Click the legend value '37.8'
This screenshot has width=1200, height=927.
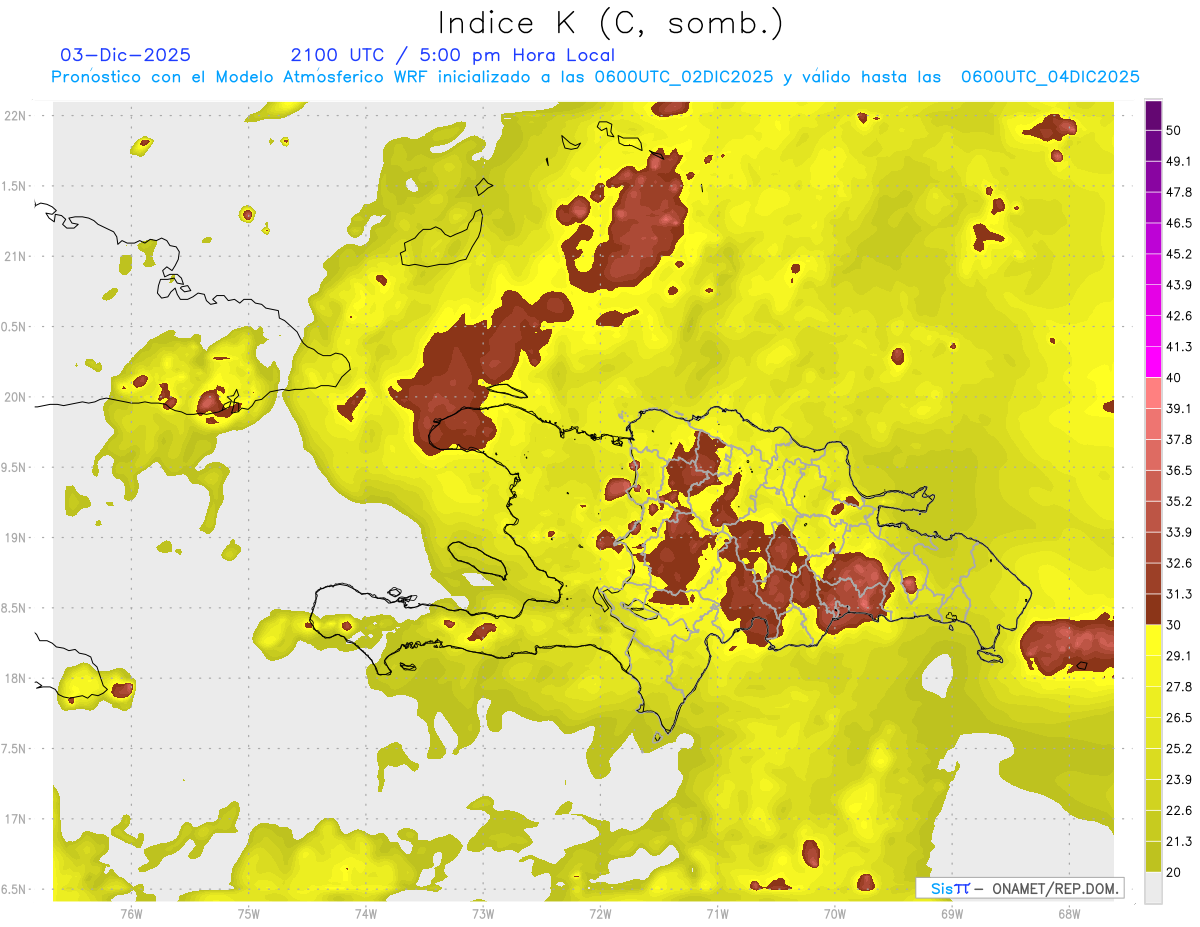click(1179, 439)
